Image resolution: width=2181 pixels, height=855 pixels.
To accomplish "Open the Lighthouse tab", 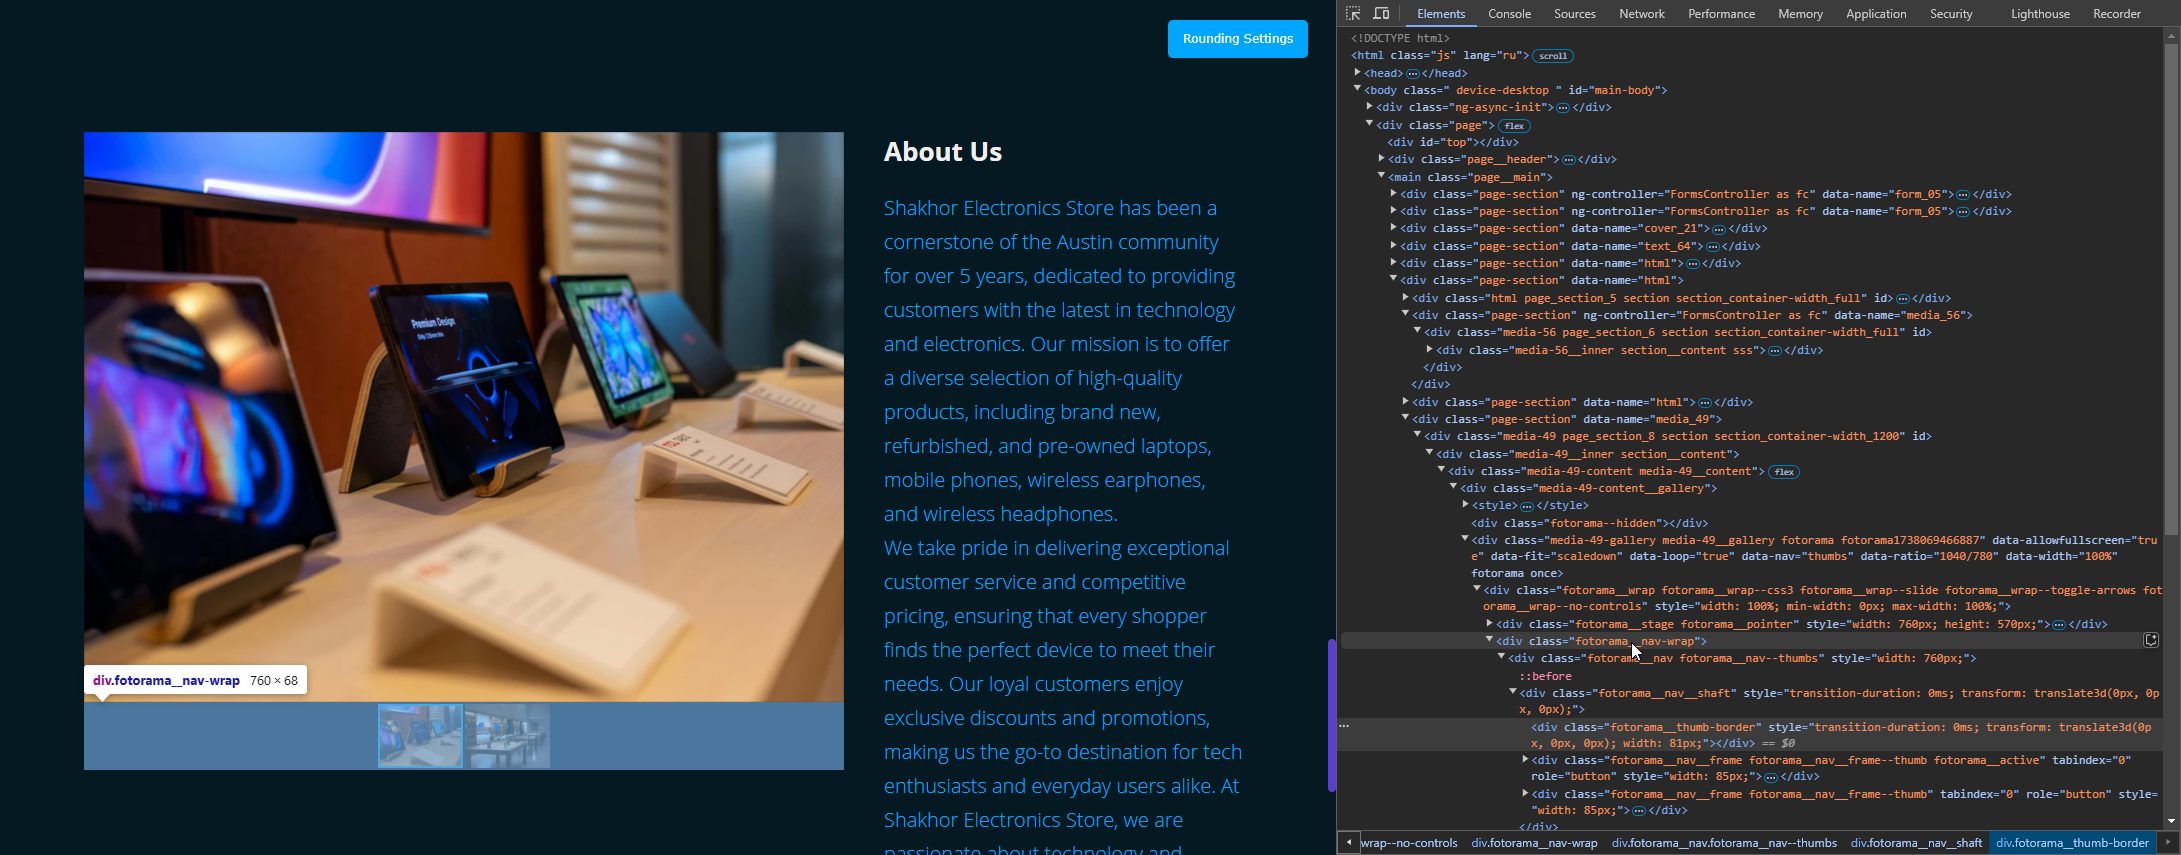I will [x=2040, y=14].
